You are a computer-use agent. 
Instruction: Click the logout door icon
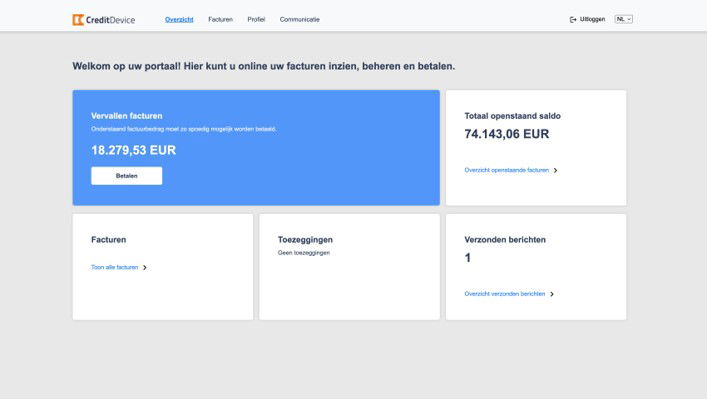click(x=573, y=19)
